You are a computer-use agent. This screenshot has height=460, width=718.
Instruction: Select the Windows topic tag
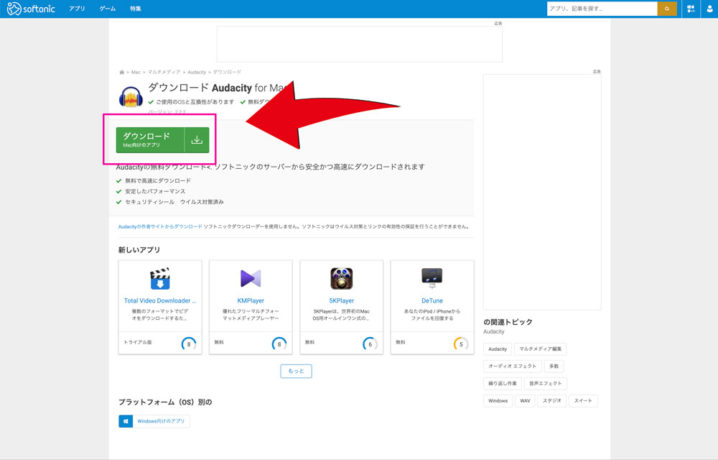[498, 401]
